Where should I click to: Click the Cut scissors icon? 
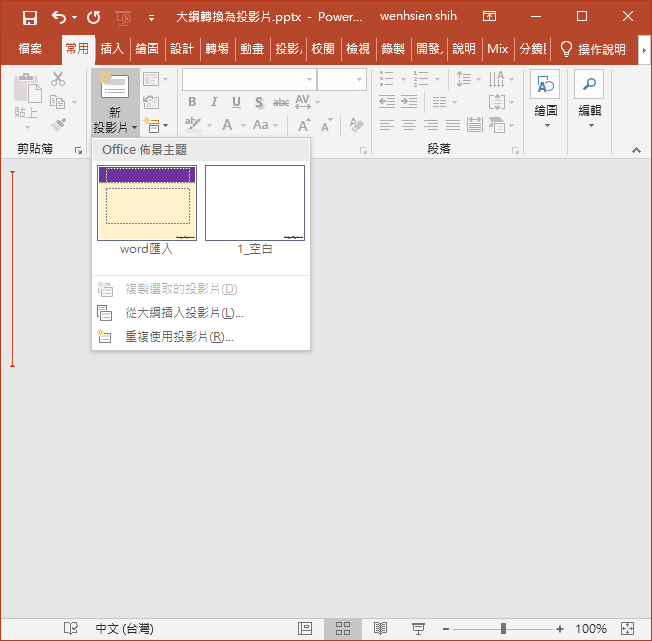(58, 79)
